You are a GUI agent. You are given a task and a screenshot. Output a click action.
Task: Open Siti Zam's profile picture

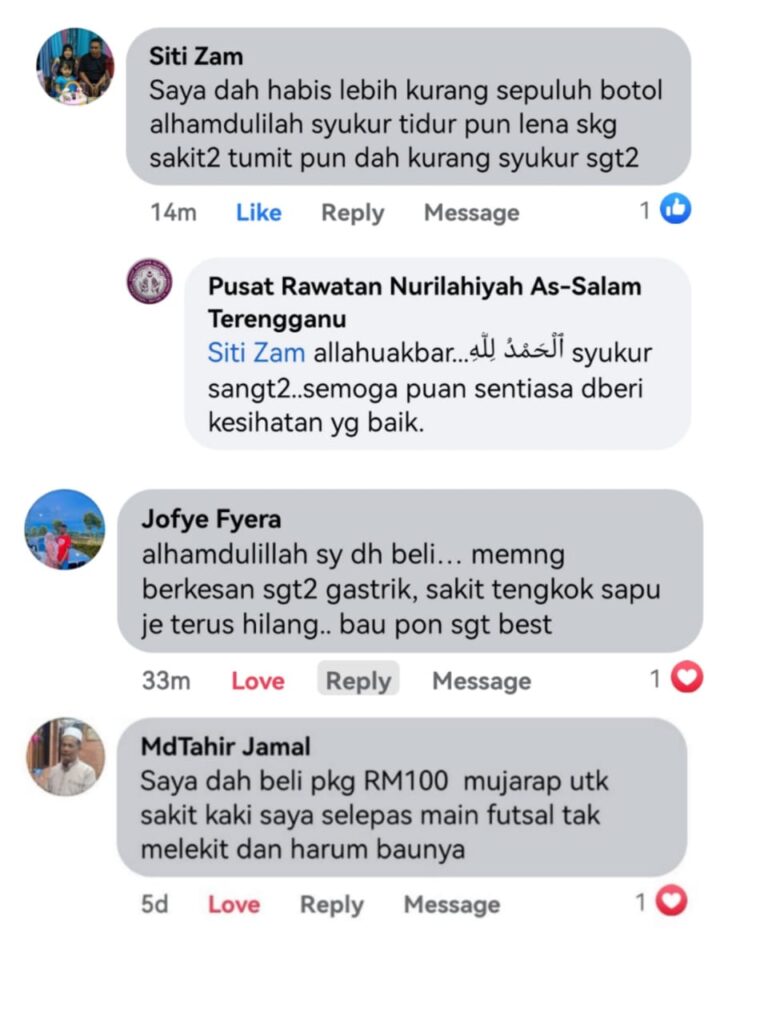[75, 67]
